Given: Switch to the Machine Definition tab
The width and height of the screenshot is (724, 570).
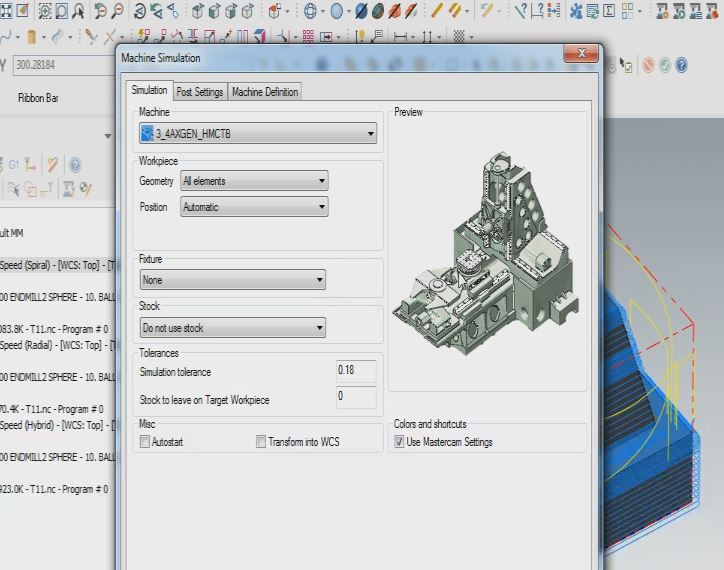Looking at the screenshot, I should point(265,92).
